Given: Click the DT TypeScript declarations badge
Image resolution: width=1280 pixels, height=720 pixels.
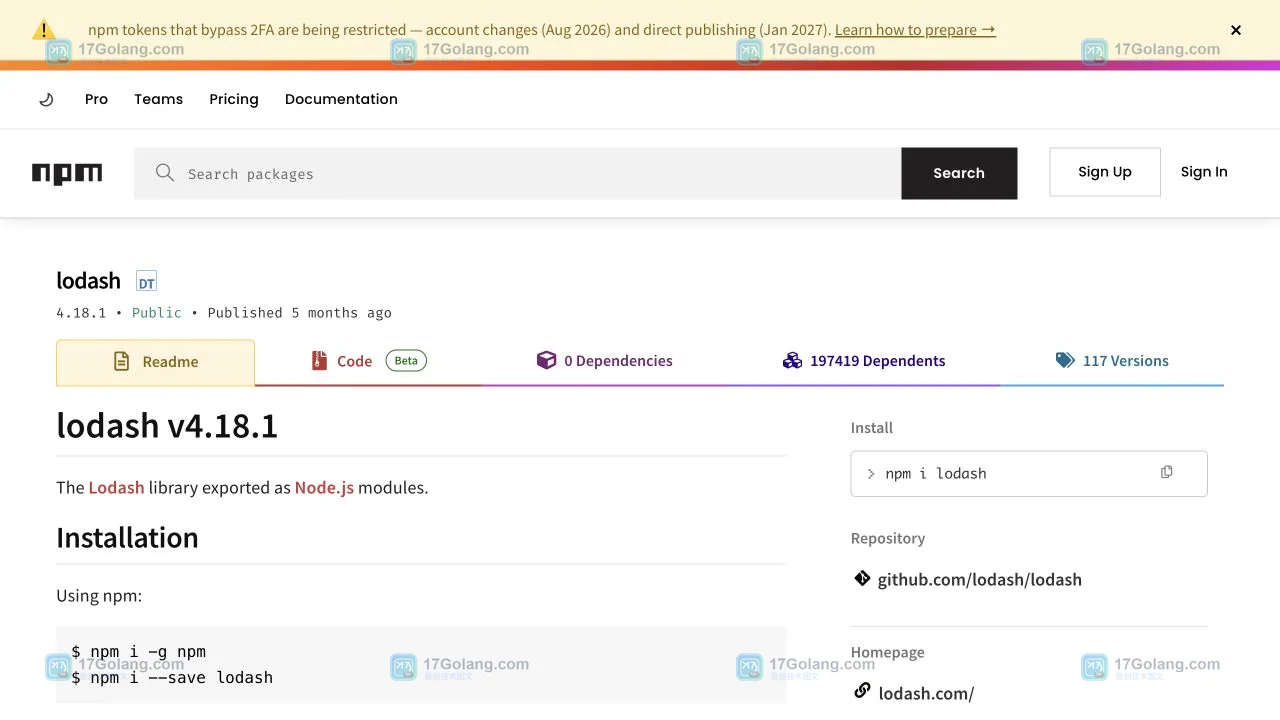Looking at the screenshot, I should pyautogui.click(x=146, y=282).
